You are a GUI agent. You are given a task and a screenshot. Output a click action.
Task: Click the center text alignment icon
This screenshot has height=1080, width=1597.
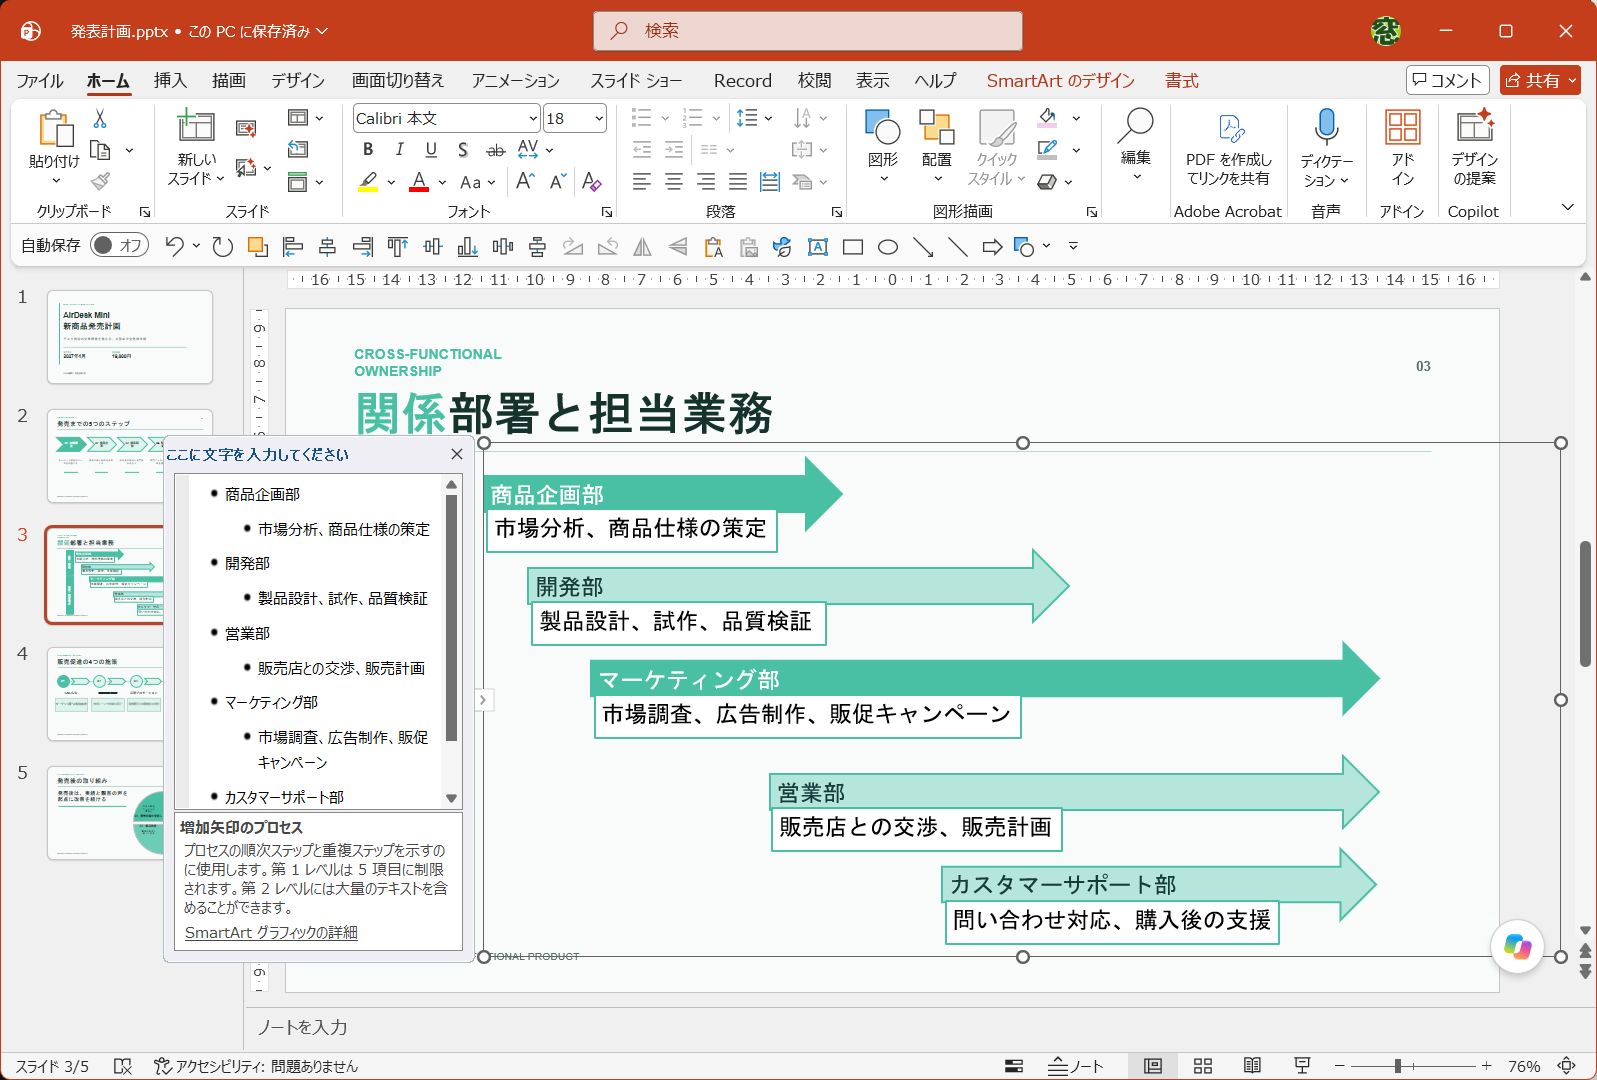674,181
